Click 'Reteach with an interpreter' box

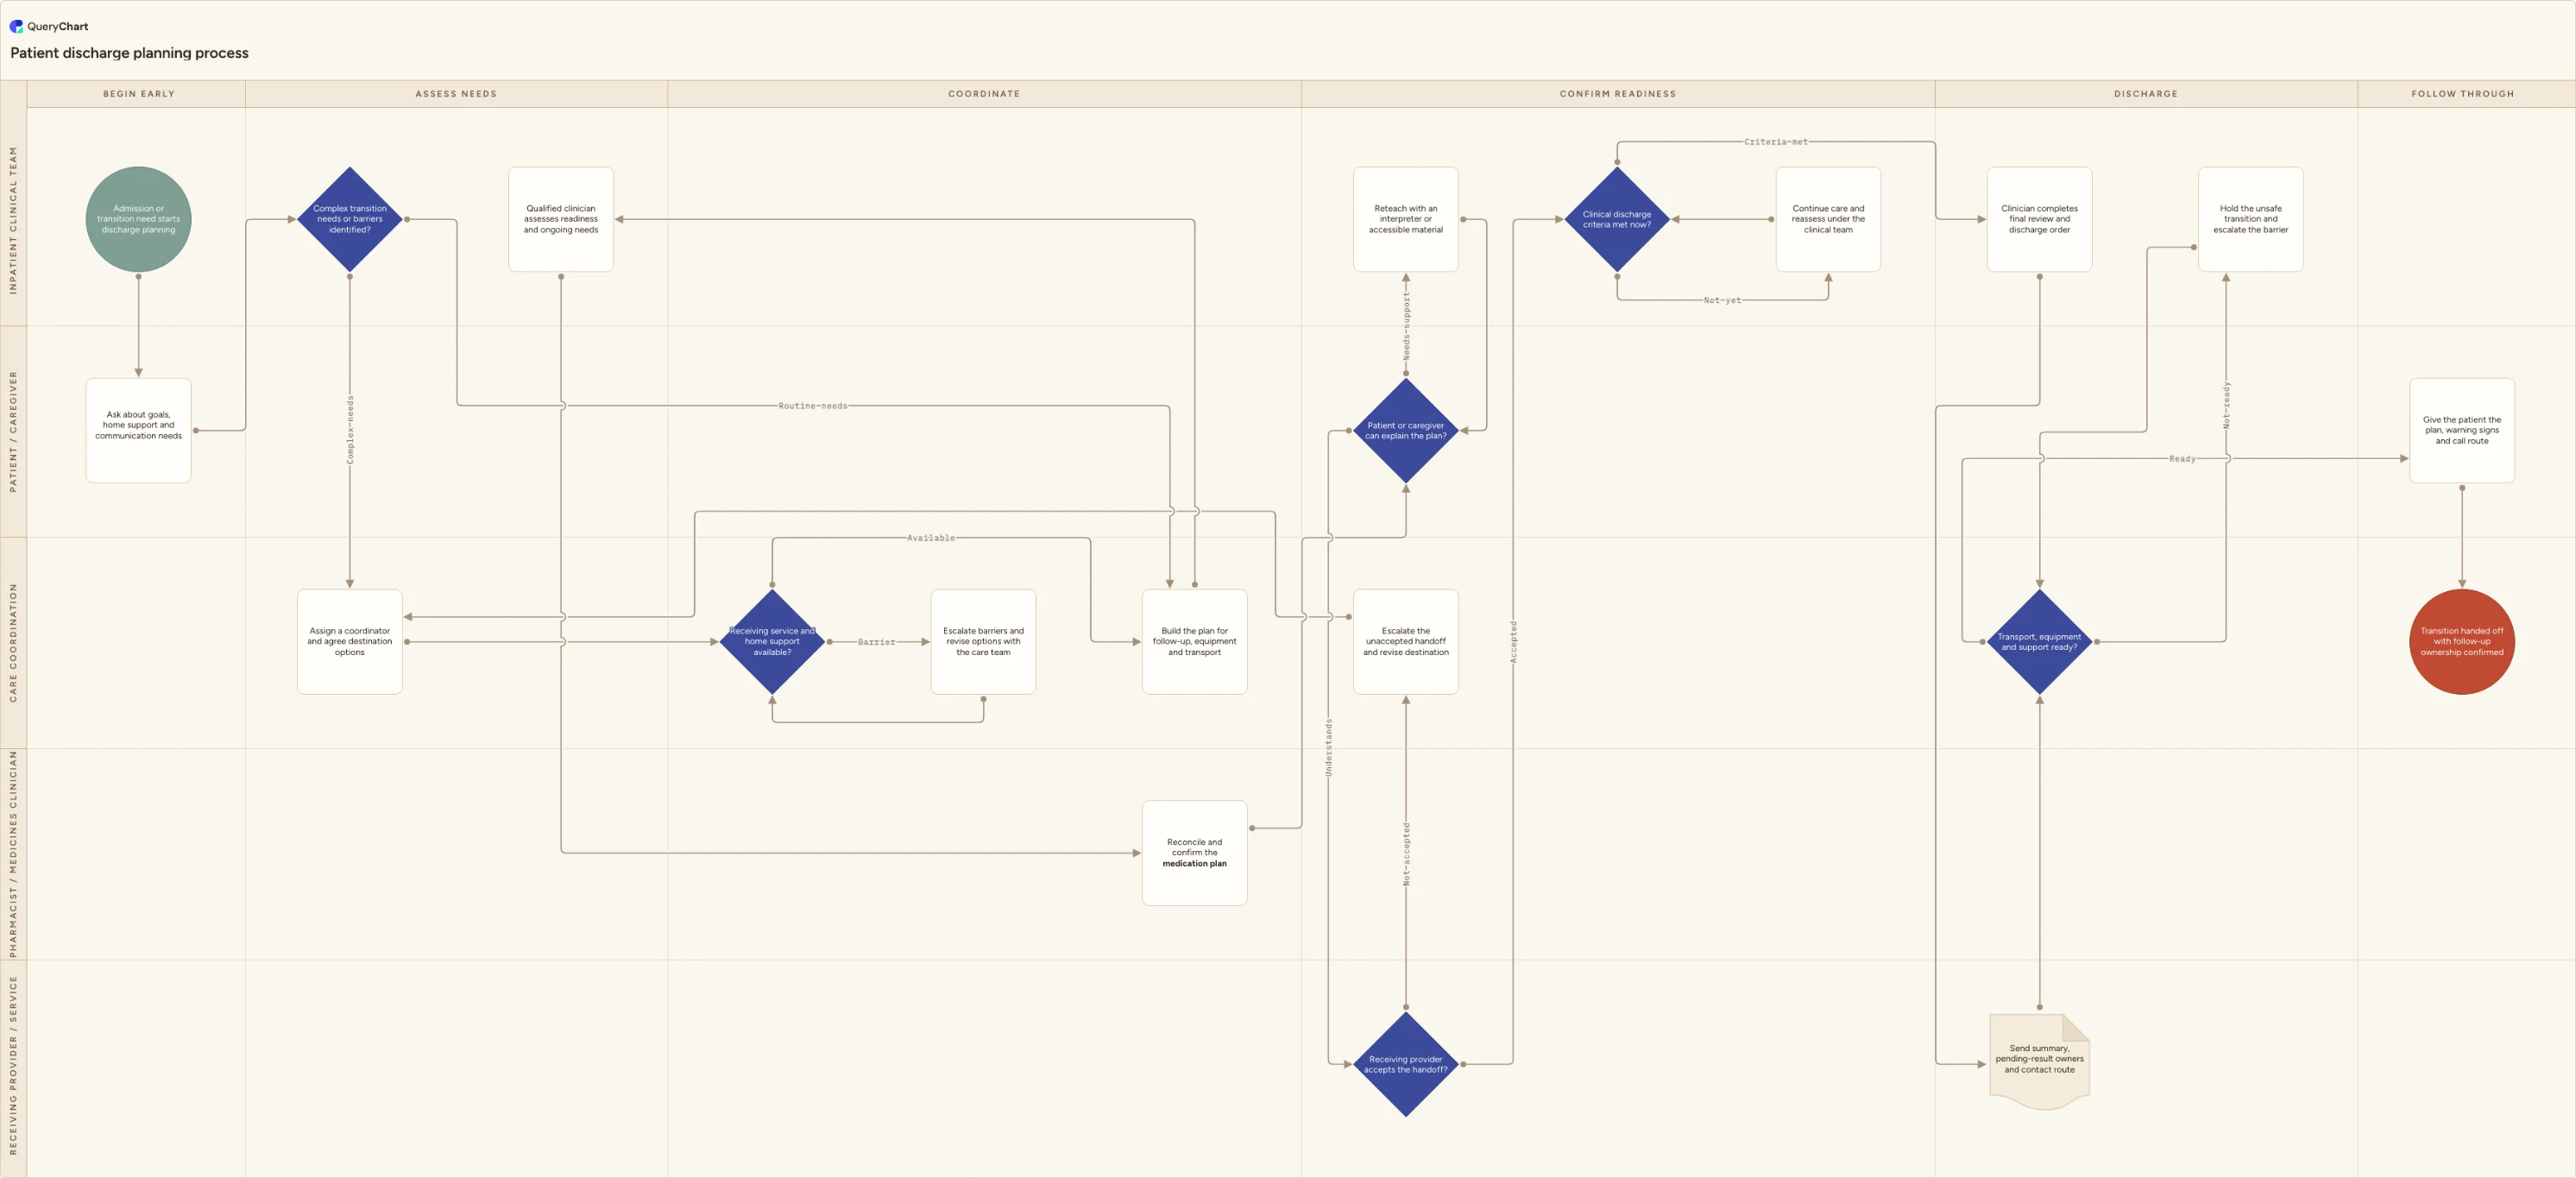click(1406, 219)
